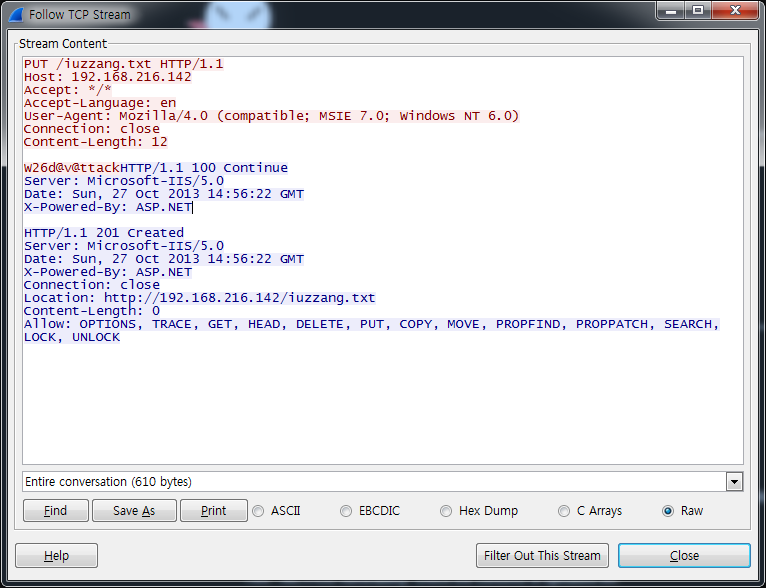Click the Location http://192.168.216.142/iuzzang.txt line
The image size is (766, 588).
point(200,298)
